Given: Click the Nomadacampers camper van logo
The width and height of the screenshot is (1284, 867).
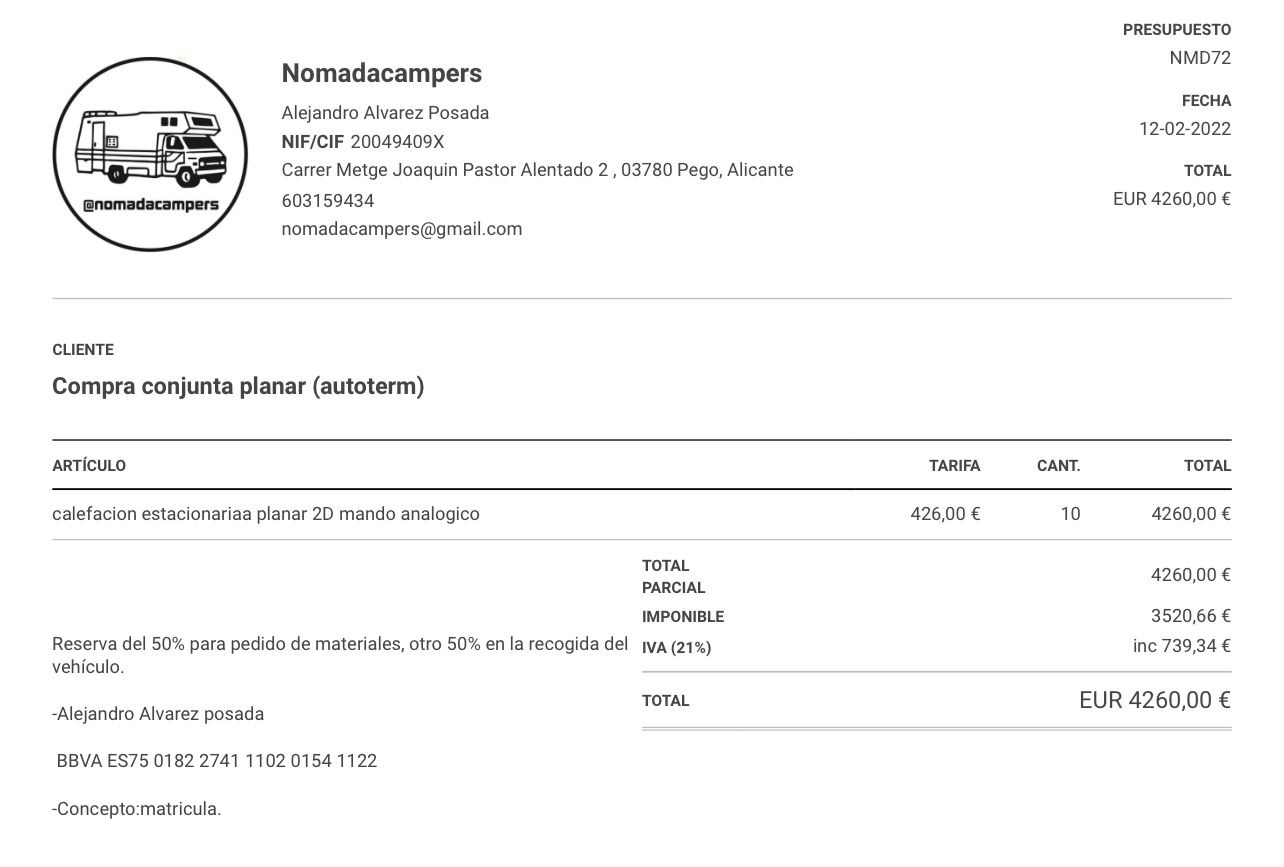Looking at the screenshot, I should [150, 154].
